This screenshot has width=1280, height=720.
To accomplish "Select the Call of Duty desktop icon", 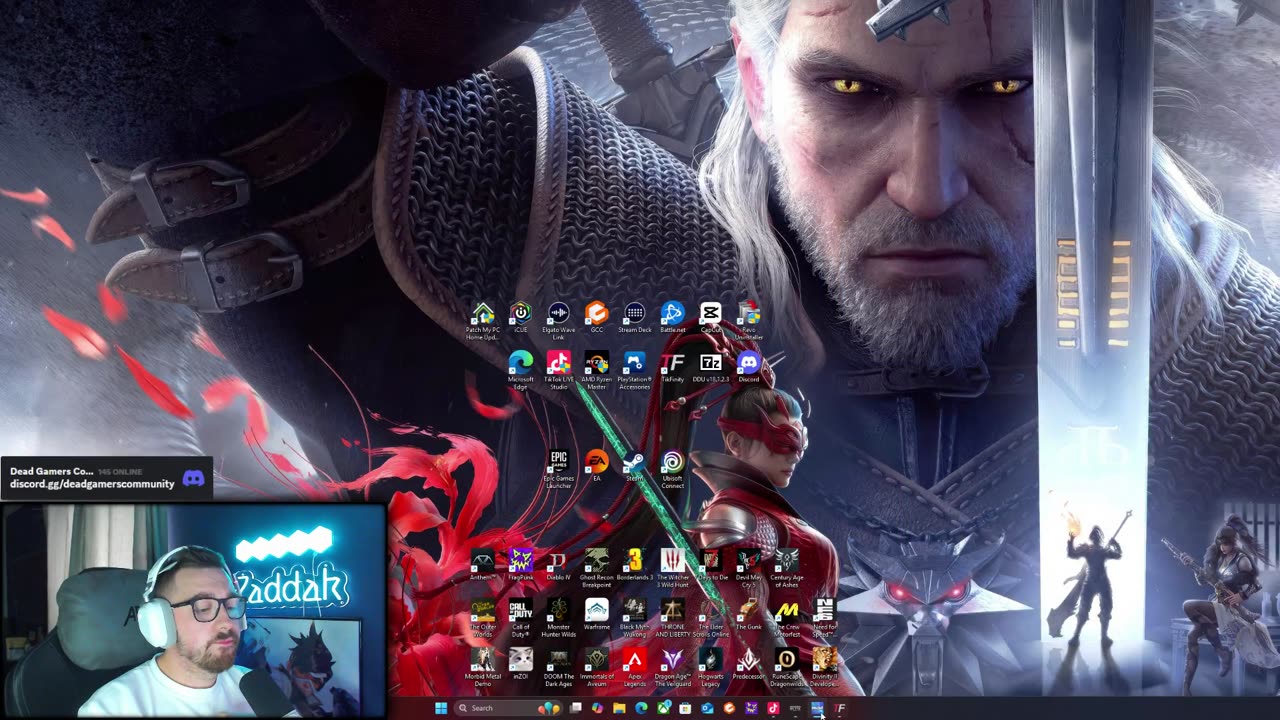I will [x=520, y=619].
